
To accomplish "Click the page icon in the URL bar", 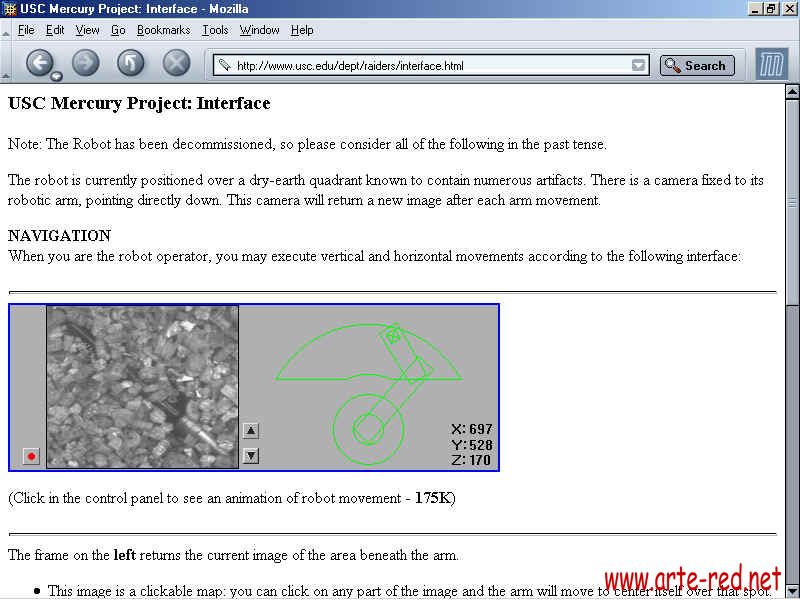I will point(224,66).
